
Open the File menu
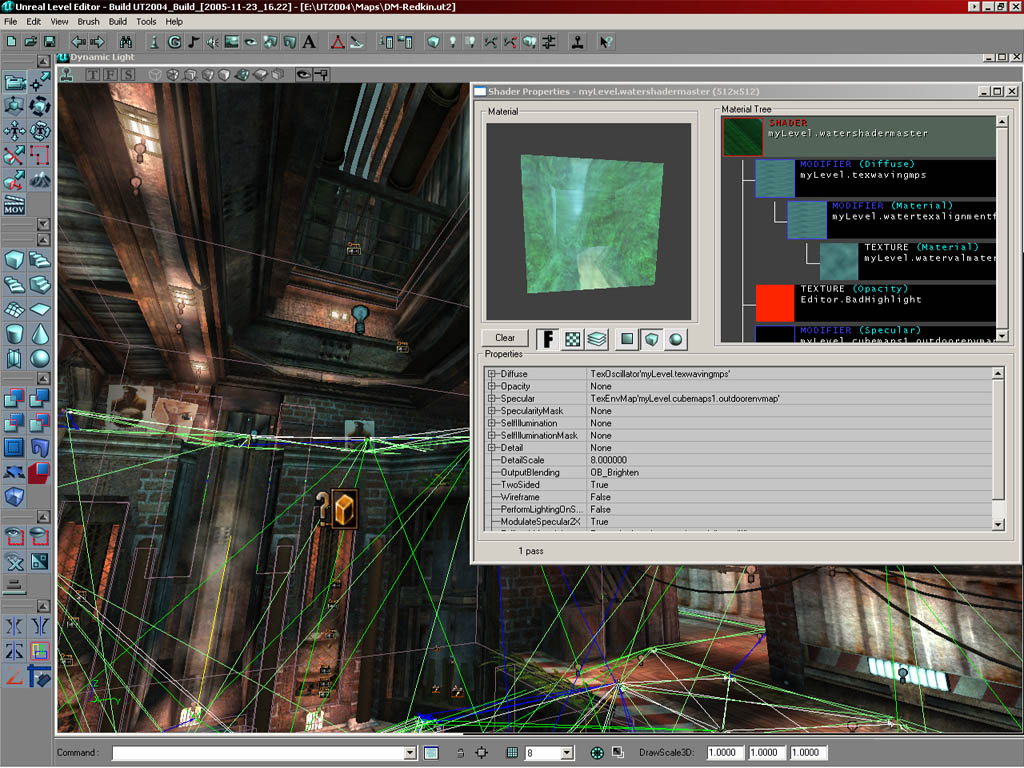pos(10,22)
